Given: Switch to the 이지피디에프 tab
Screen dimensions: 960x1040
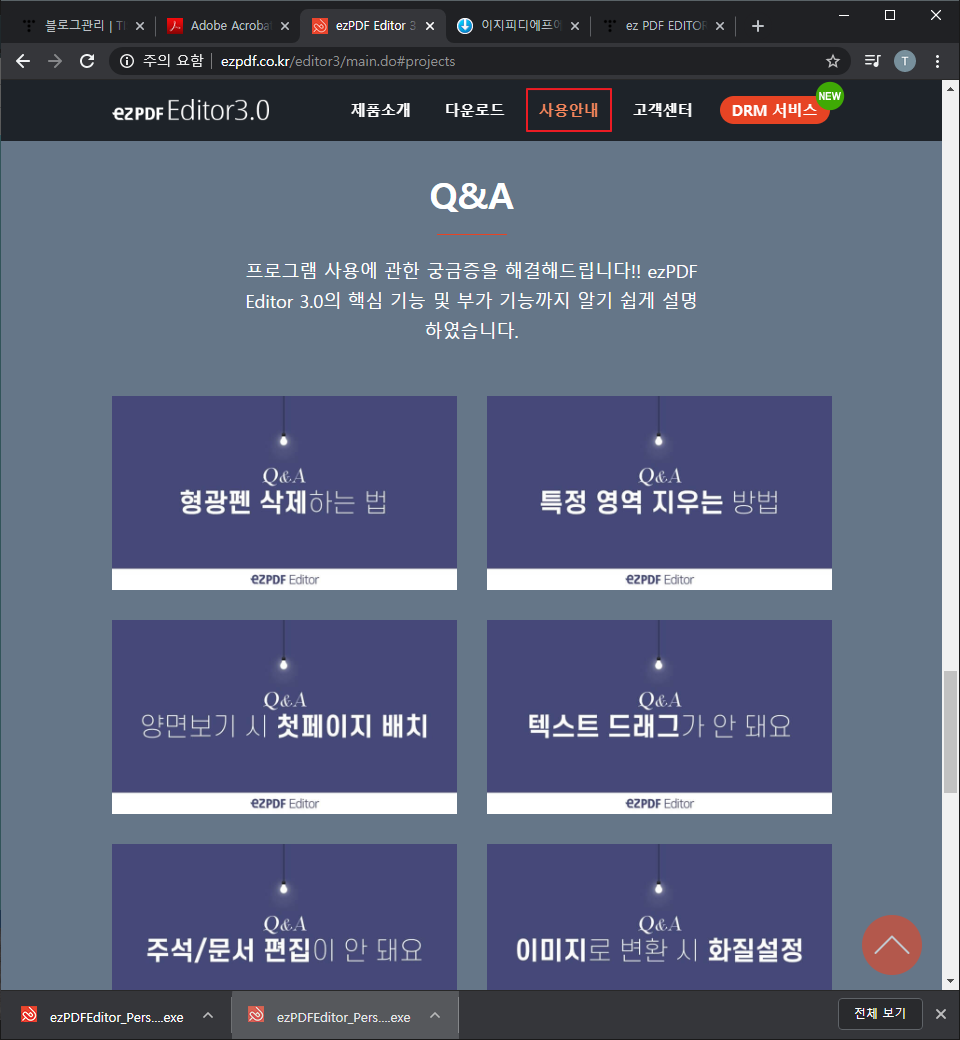Looking at the screenshot, I should (x=518, y=26).
